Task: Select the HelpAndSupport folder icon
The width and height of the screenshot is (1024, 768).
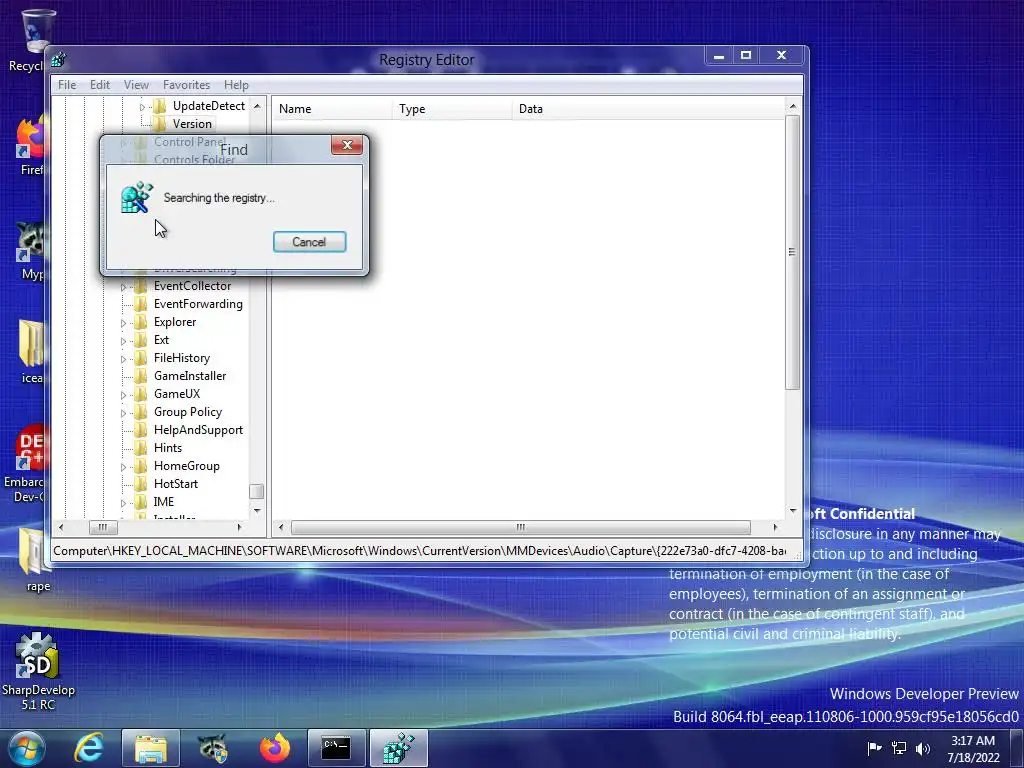Action: (140, 430)
